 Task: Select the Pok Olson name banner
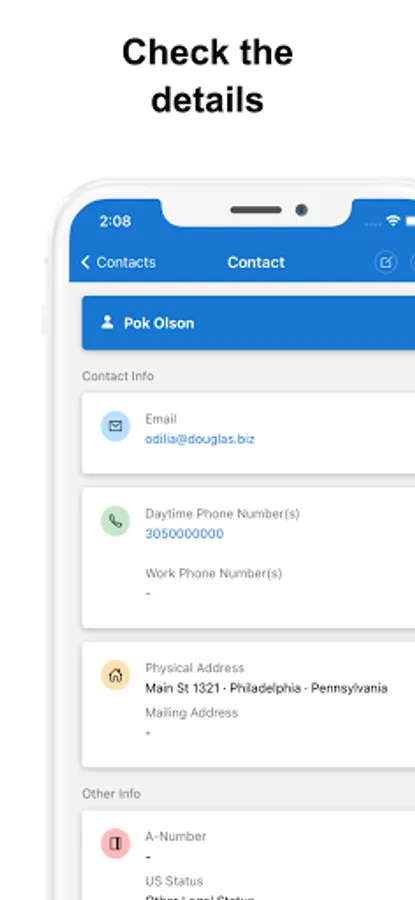click(249, 323)
